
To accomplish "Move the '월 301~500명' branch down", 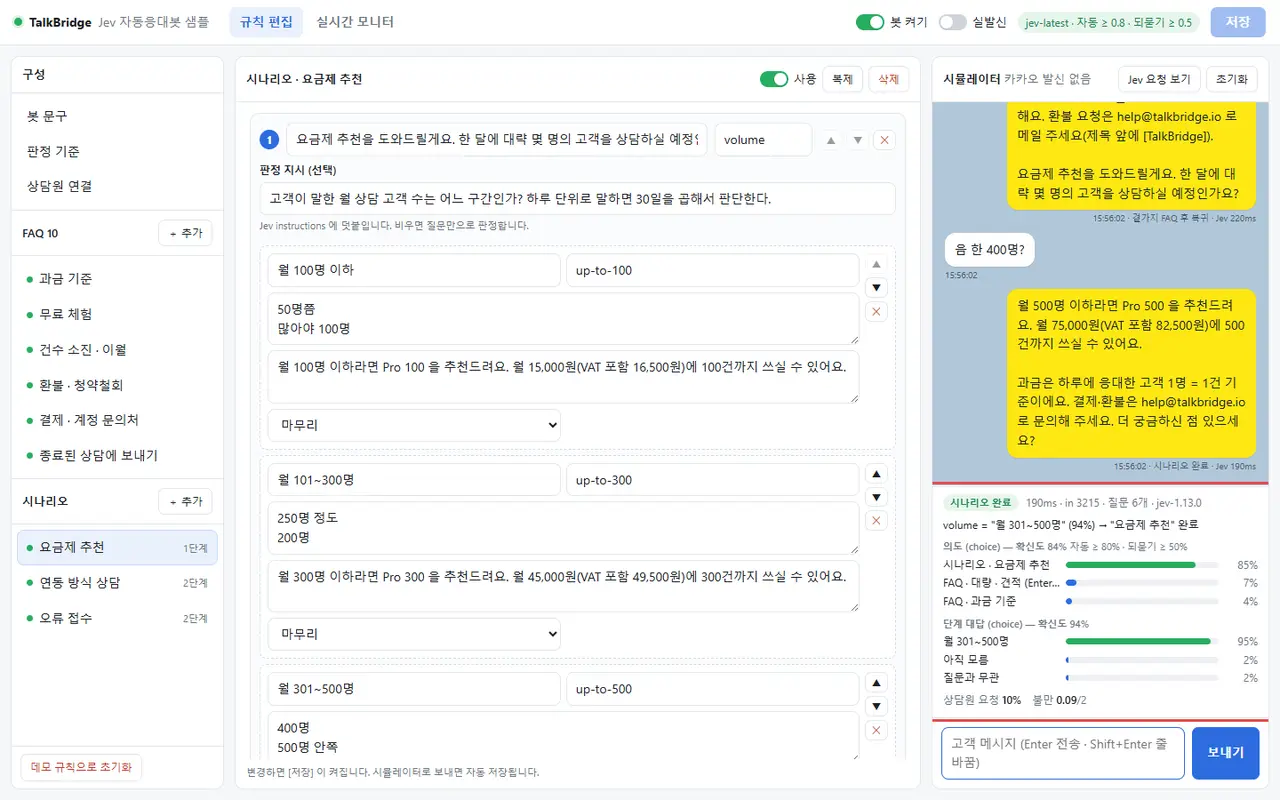I will 877,706.
